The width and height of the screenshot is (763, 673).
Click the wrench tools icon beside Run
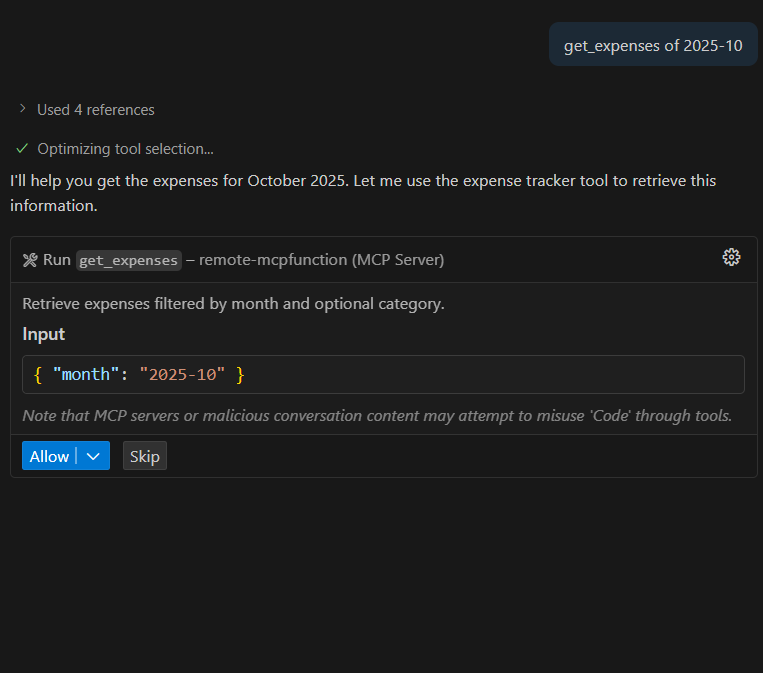[30, 260]
